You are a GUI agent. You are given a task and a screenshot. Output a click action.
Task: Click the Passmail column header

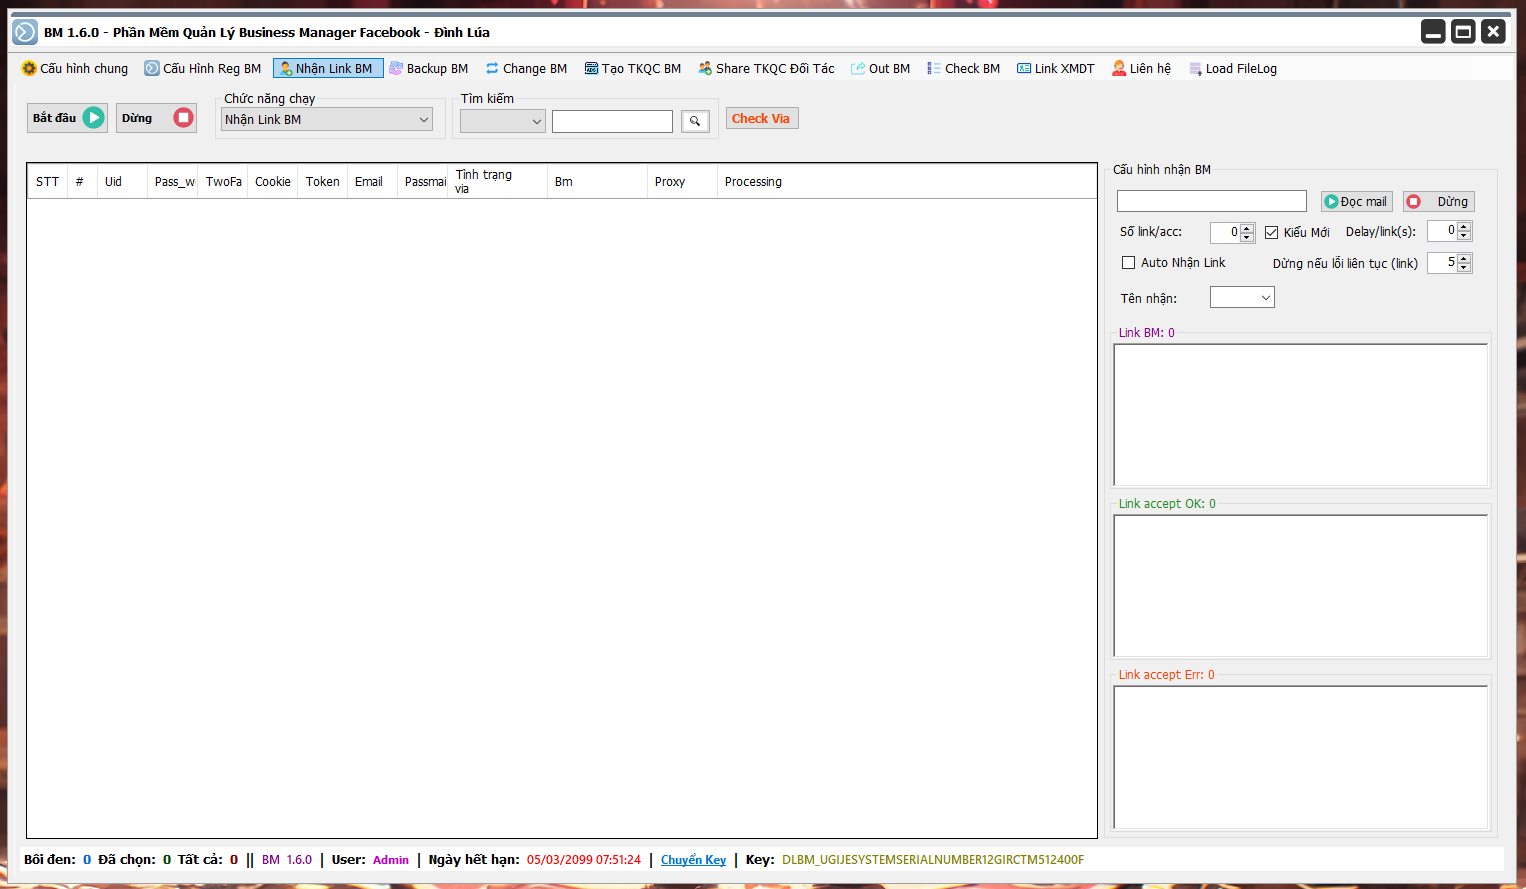[422, 181]
